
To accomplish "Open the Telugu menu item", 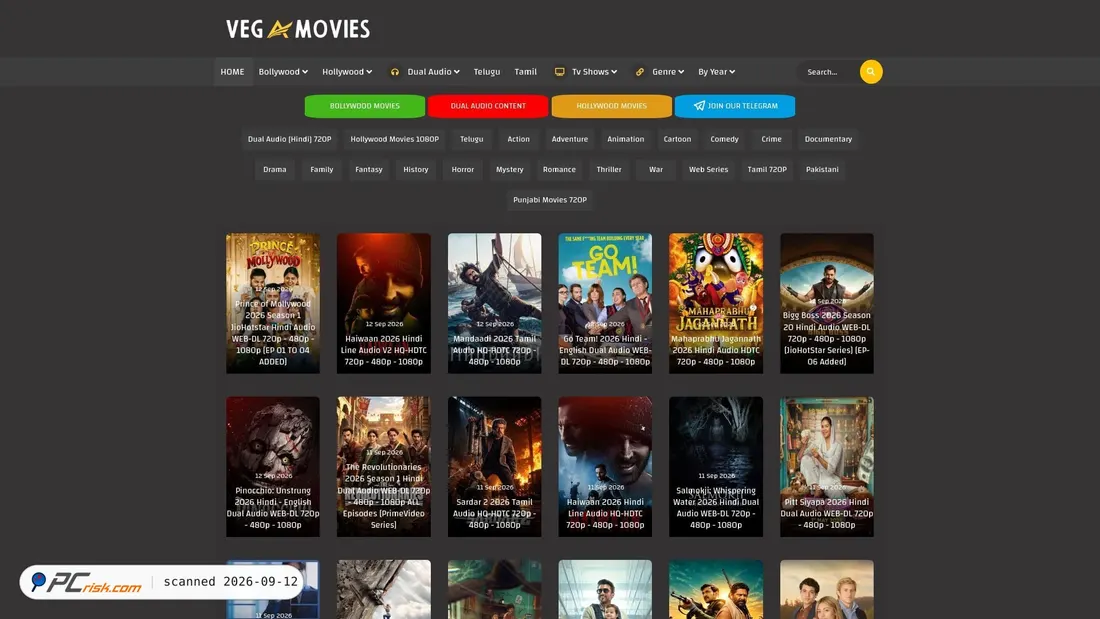I will pyautogui.click(x=486, y=72).
